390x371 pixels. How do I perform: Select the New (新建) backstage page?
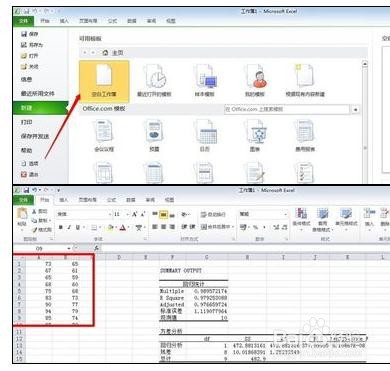click(41, 108)
